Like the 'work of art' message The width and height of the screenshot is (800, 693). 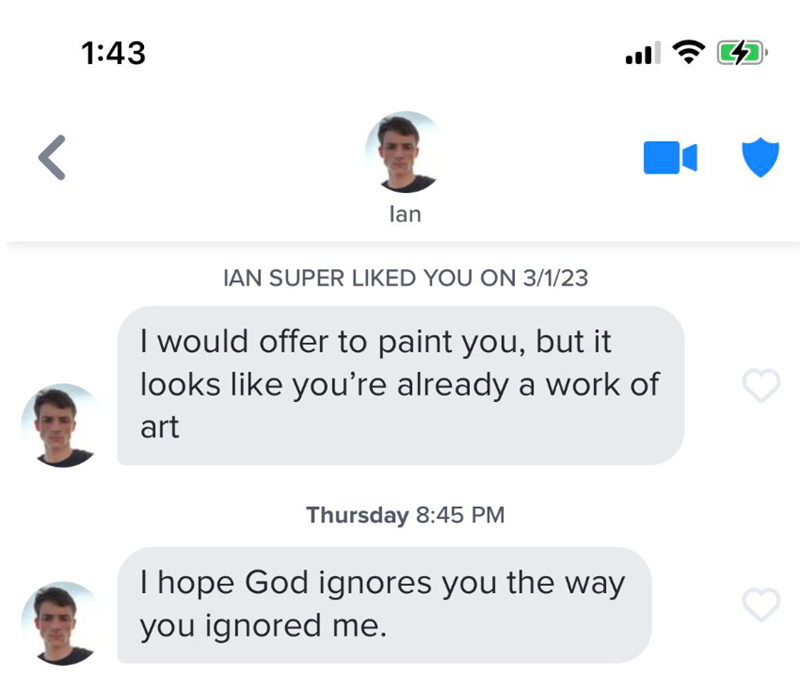tap(761, 386)
